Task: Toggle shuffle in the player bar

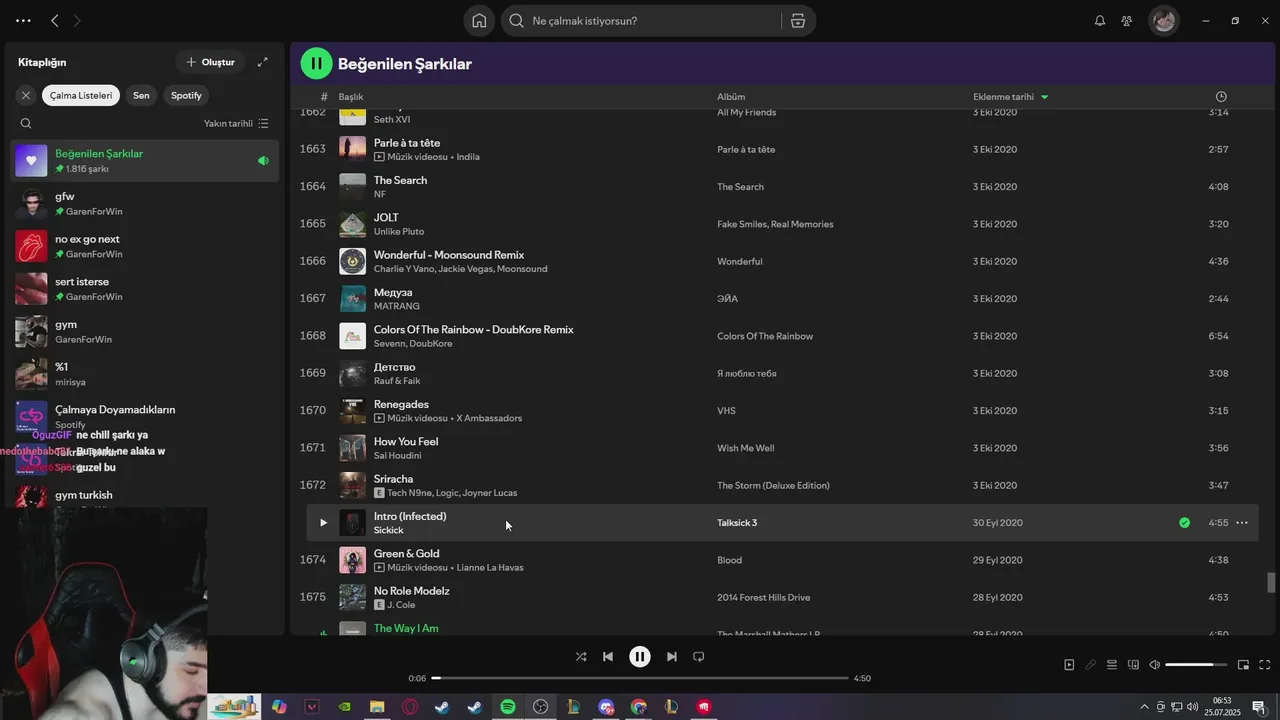Action: coord(581,657)
